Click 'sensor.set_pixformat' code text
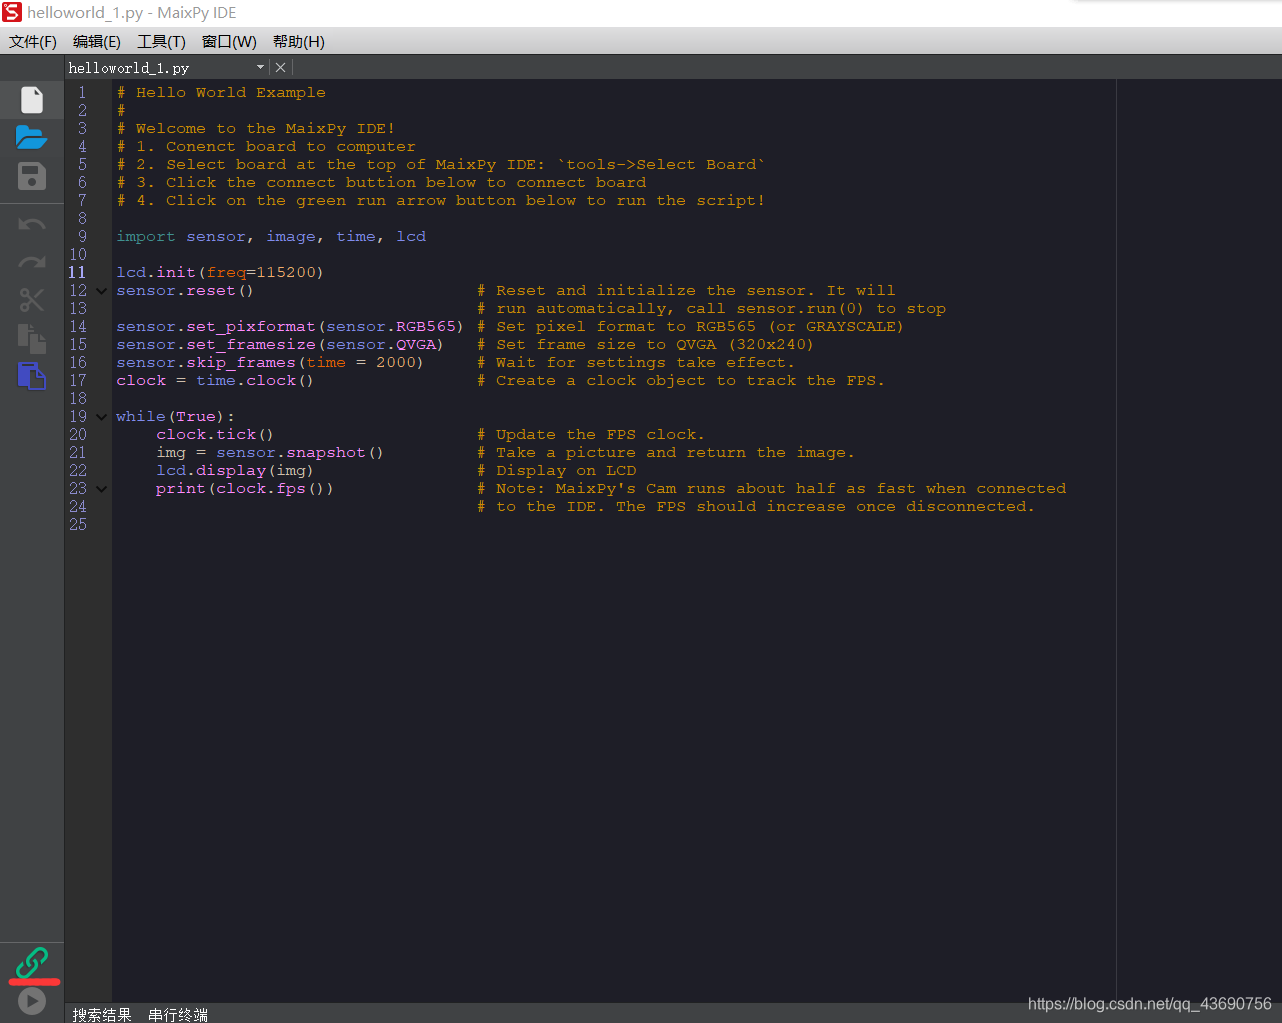1282x1023 pixels. [216, 327]
